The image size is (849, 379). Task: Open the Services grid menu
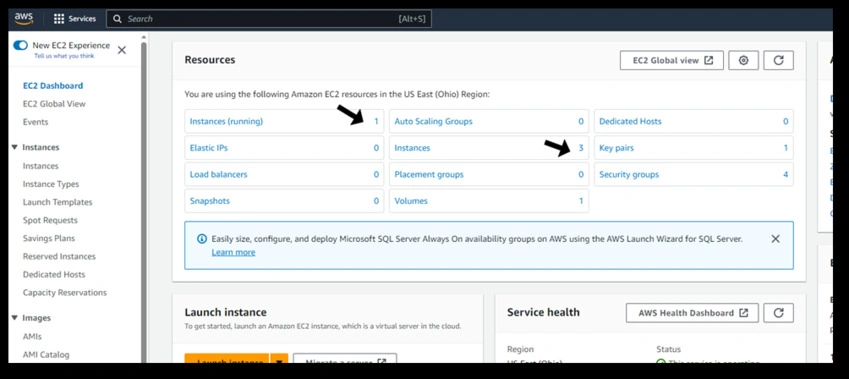coord(75,19)
